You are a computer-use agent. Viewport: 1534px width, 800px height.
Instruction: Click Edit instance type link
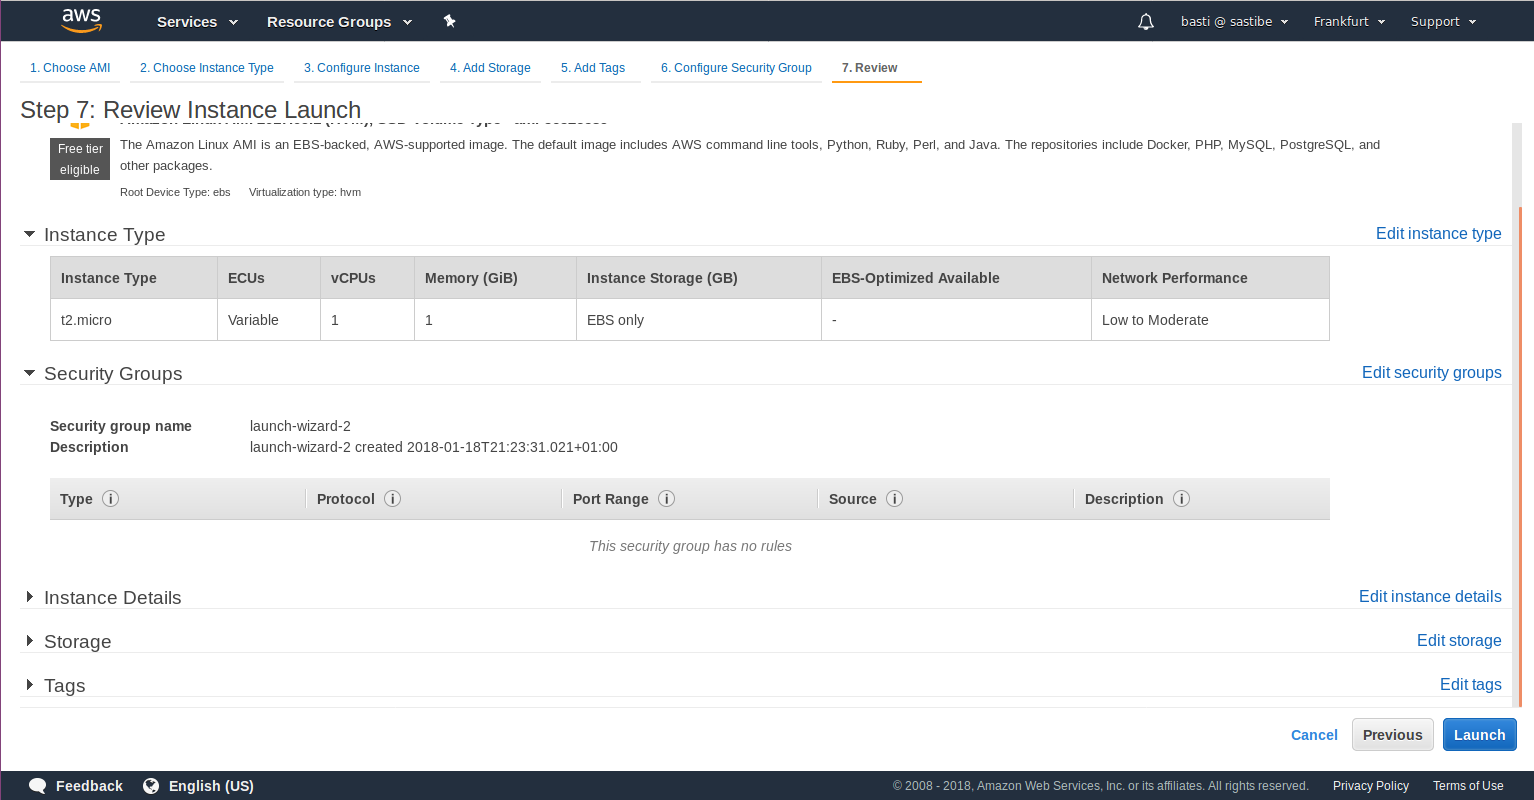(x=1438, y=233)
